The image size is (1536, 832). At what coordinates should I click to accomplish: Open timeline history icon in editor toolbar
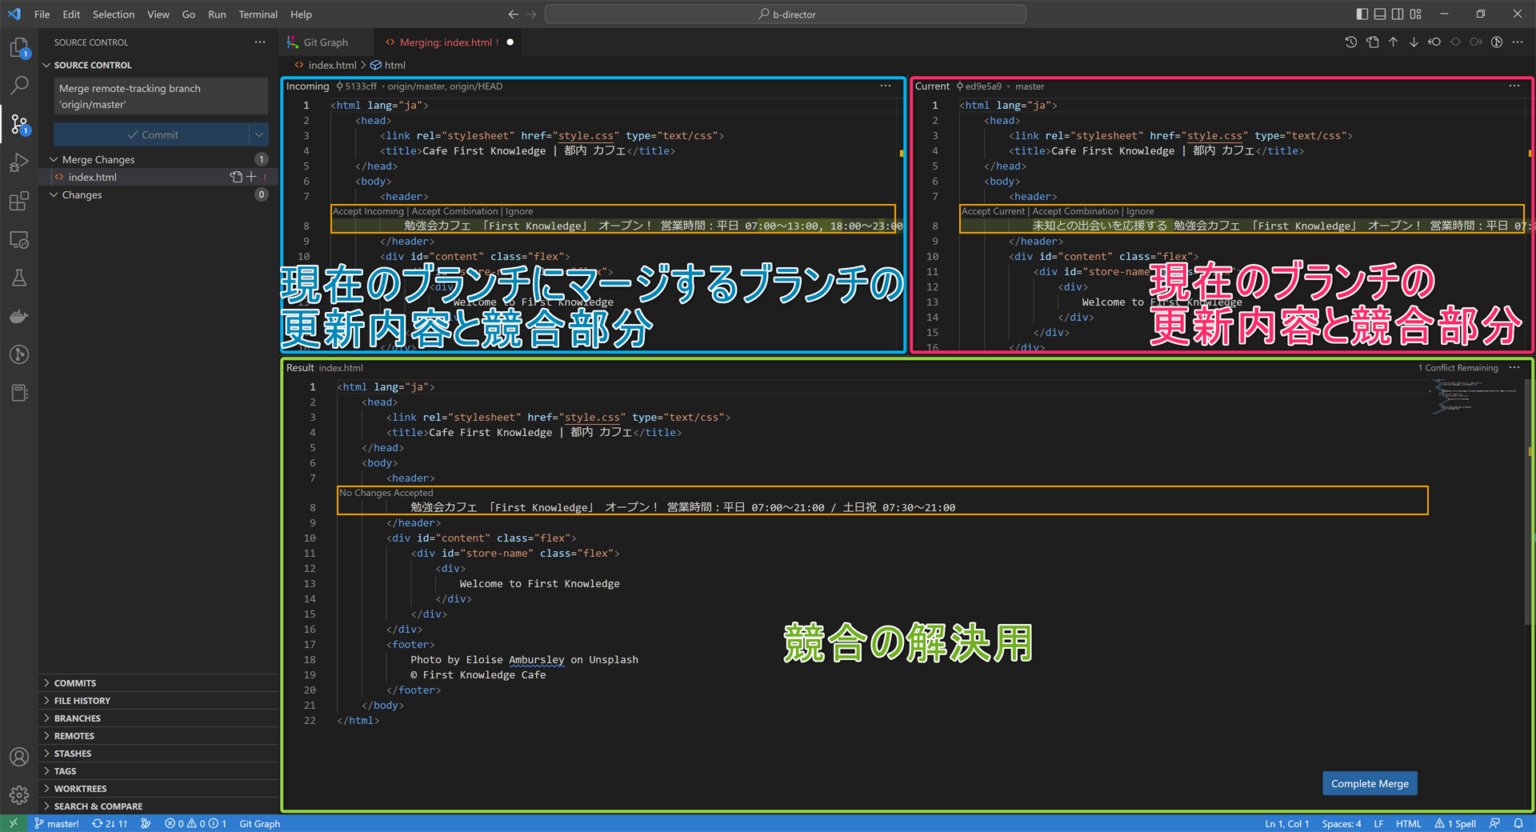click(x=1351, y=42)
